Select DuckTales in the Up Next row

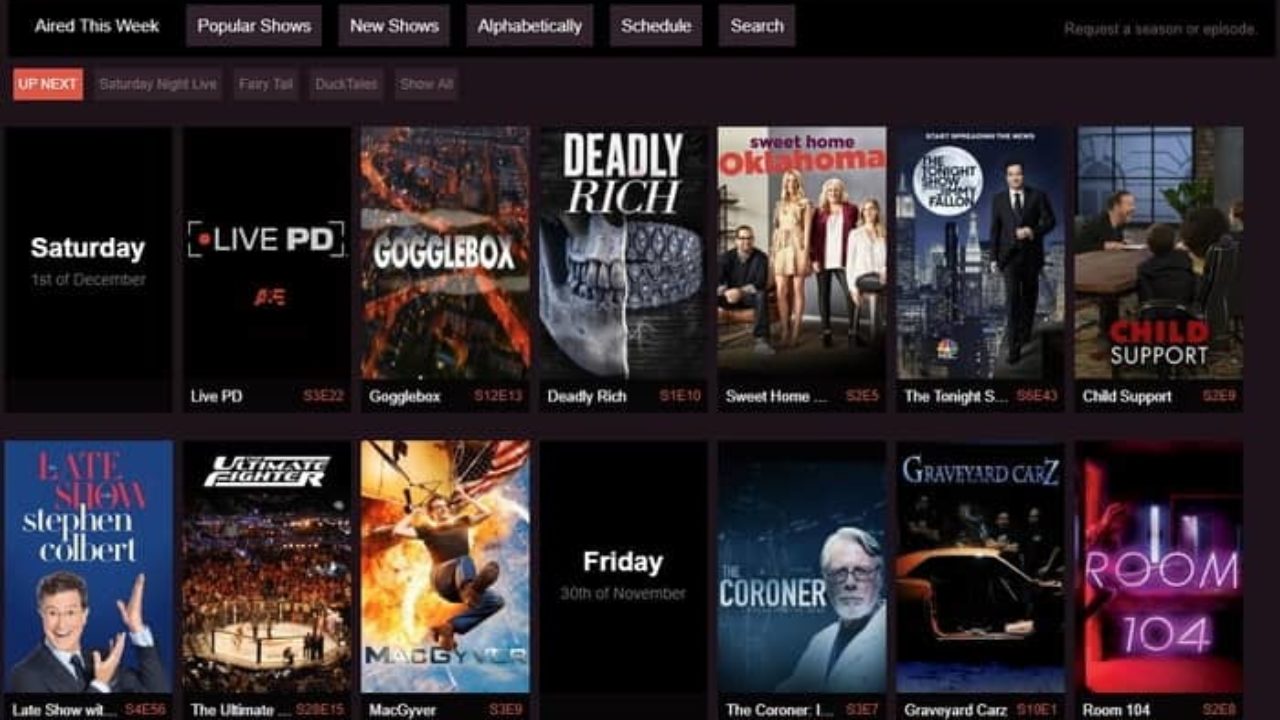(346, 84)
